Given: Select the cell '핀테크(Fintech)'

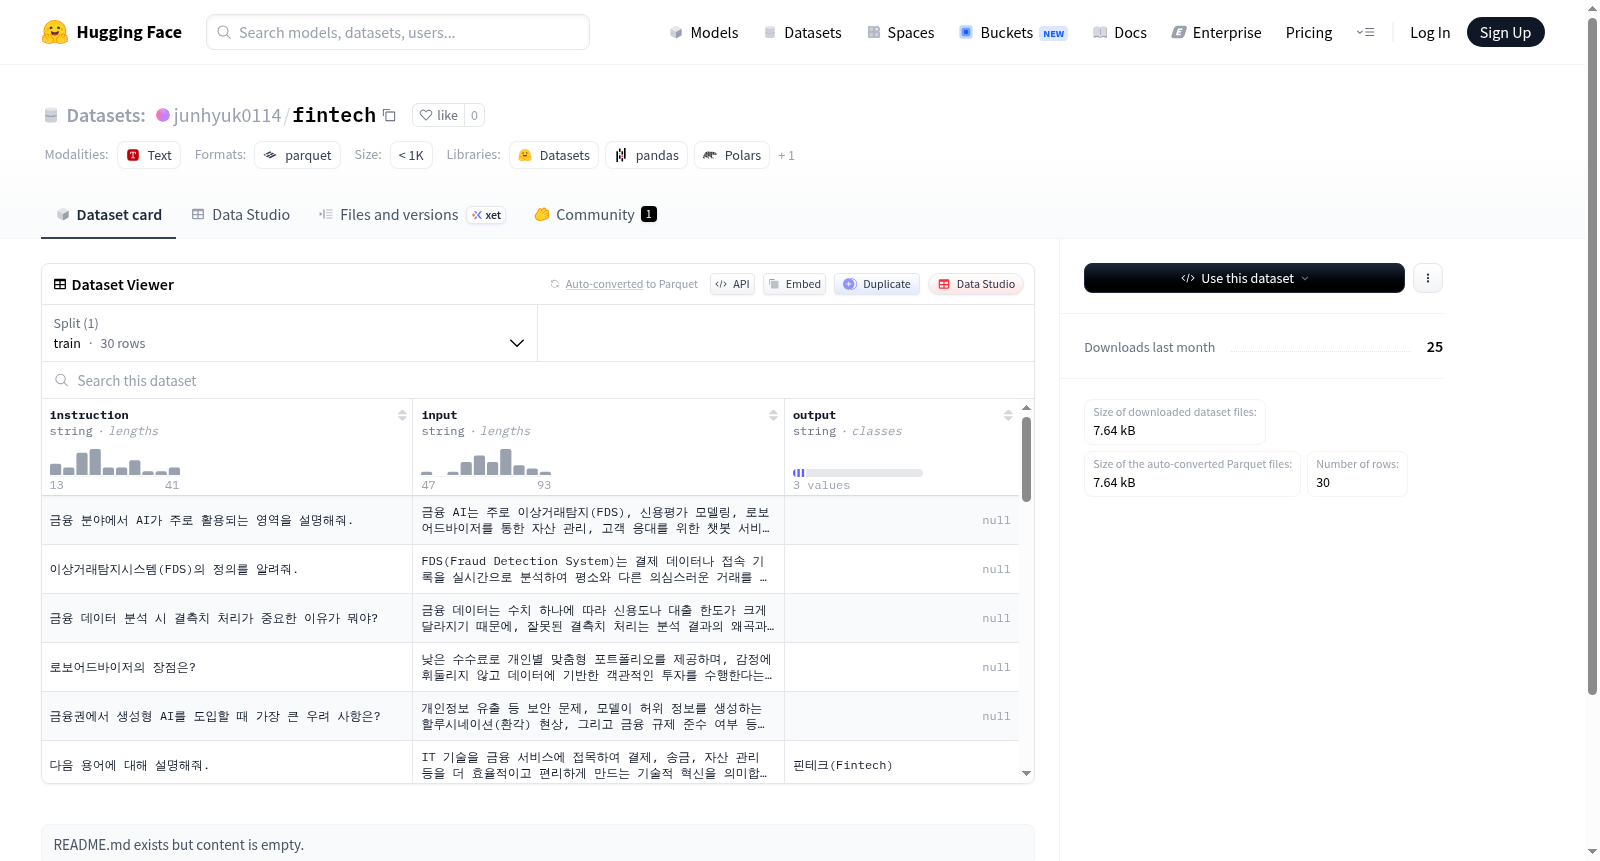Looking at the screenshot, I should point(901,765).
